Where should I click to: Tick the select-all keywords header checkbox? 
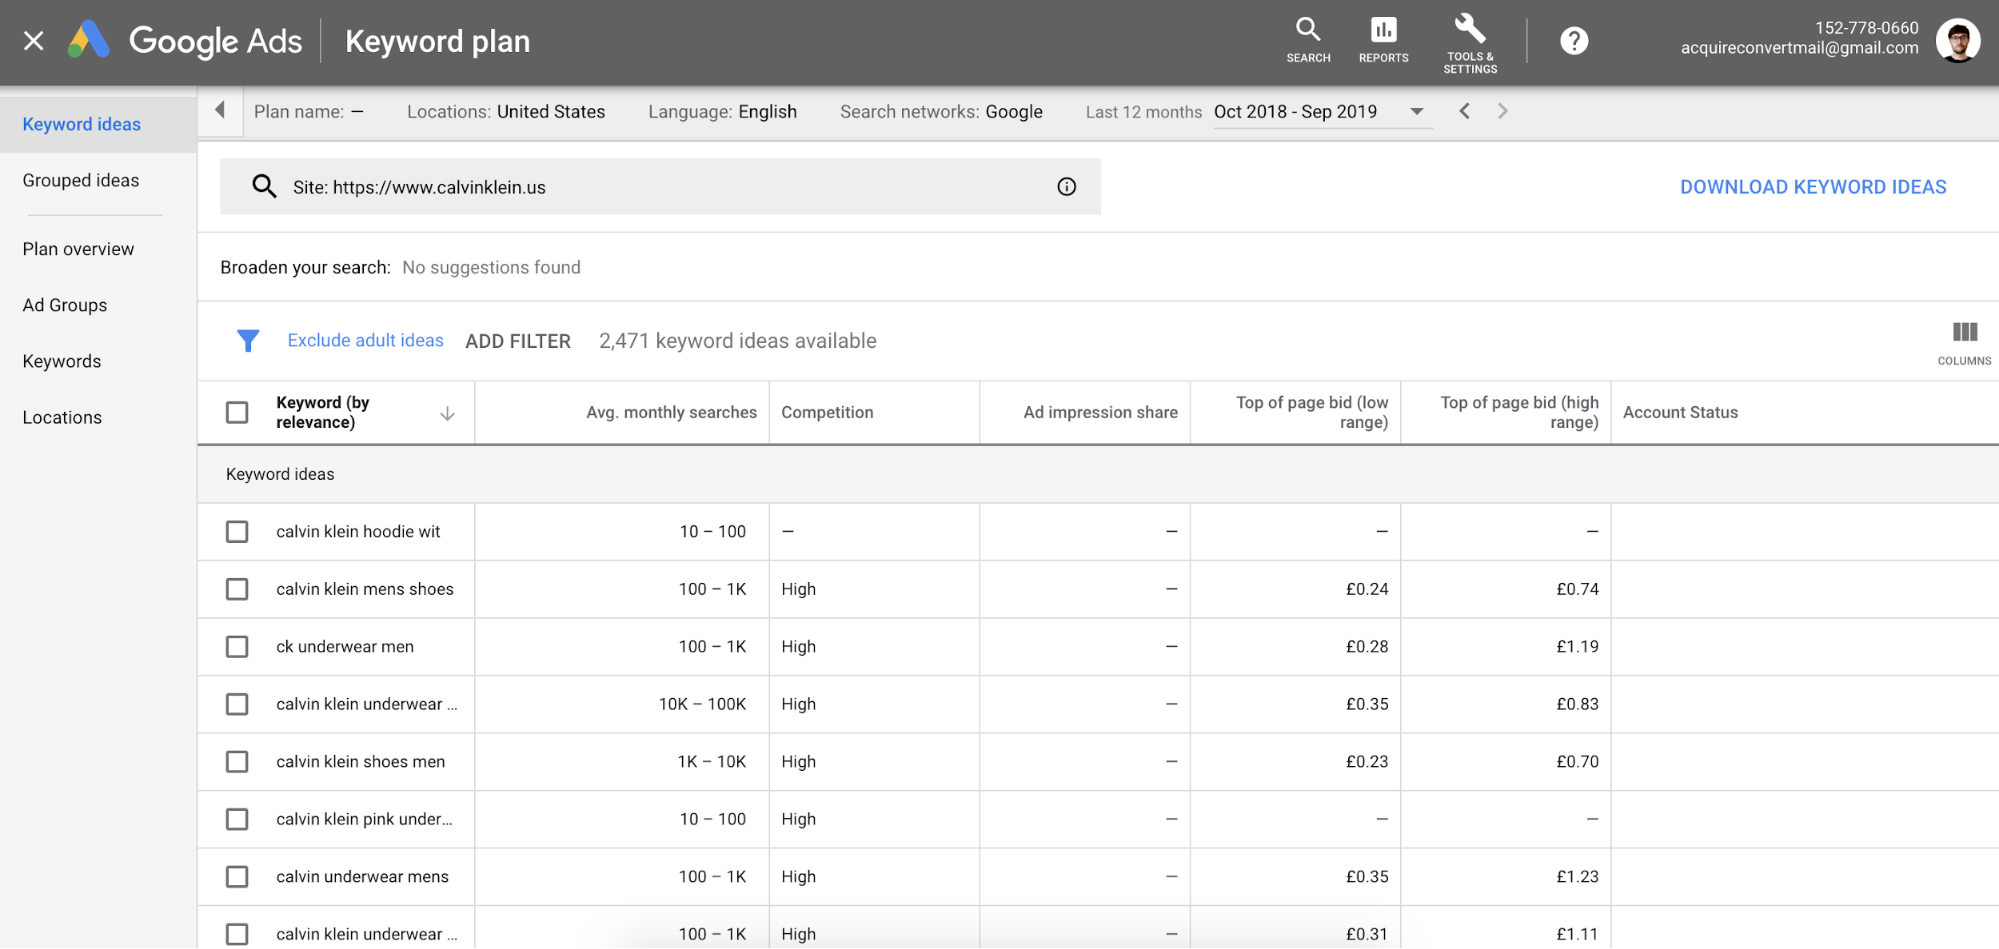[237, 412]
